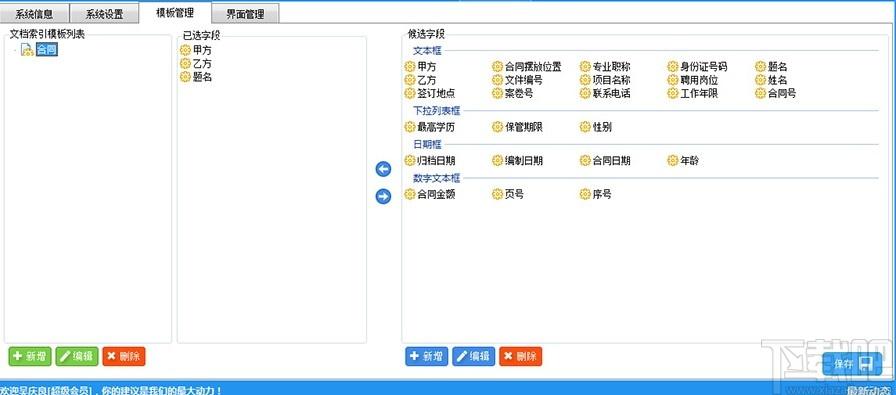Click gear icon beside 身份证号码
The image size is (896, 395).
pos(673,67)
